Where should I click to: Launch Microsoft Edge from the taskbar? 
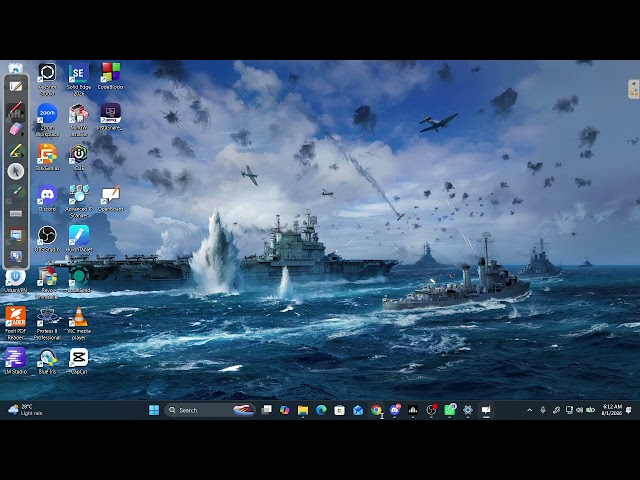[321, 410]
